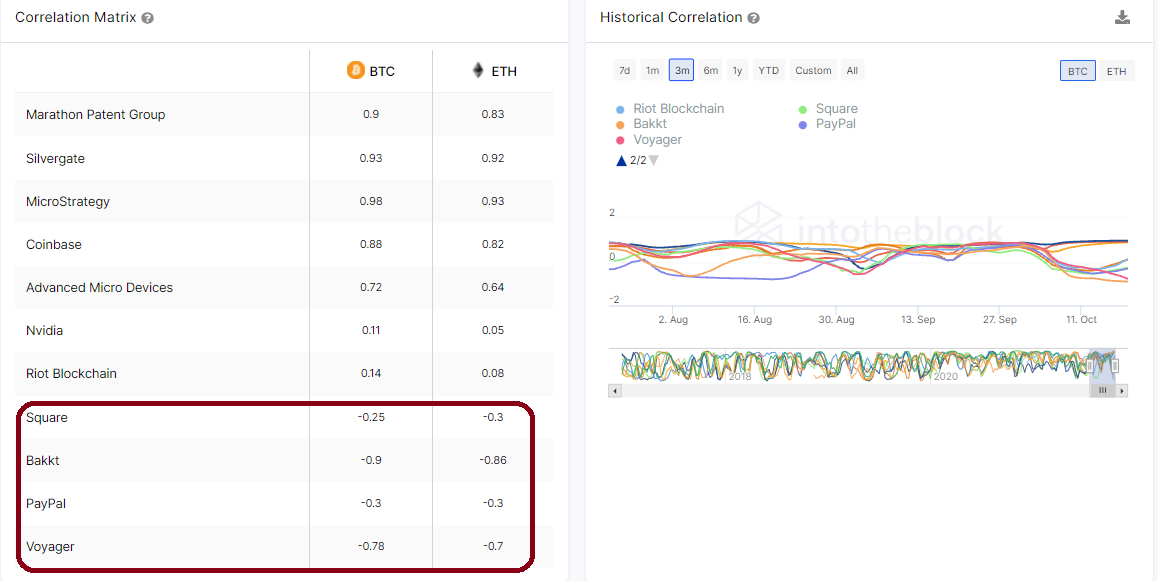Image resolution: width=1158 pixels, height=581 pixels.
Task: Select the 7d time range
Action: coord(624,71)
